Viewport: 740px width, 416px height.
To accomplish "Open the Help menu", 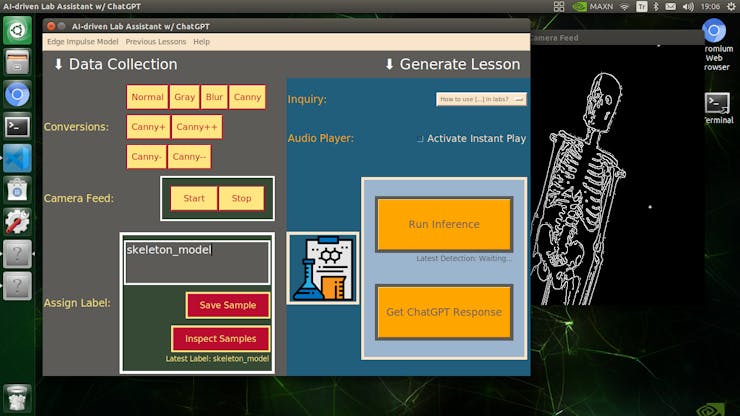I will click(202, 42).
